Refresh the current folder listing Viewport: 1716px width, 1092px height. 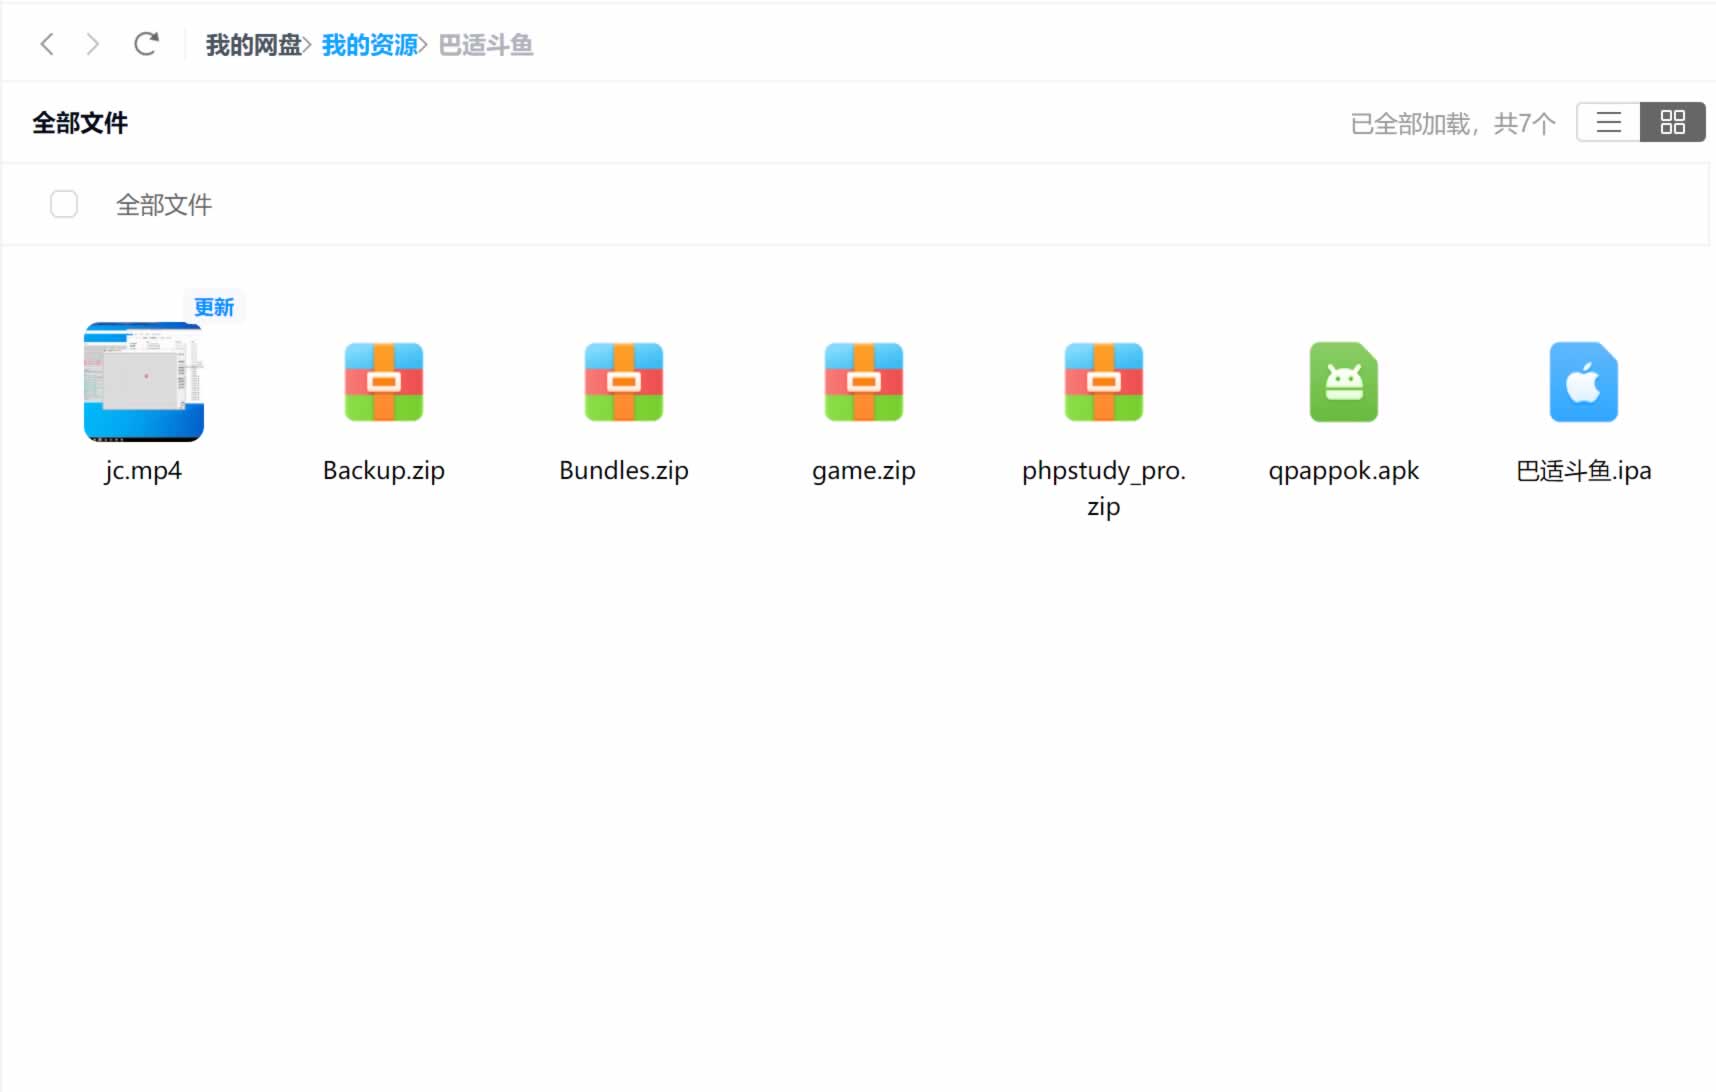coord(146,44)
